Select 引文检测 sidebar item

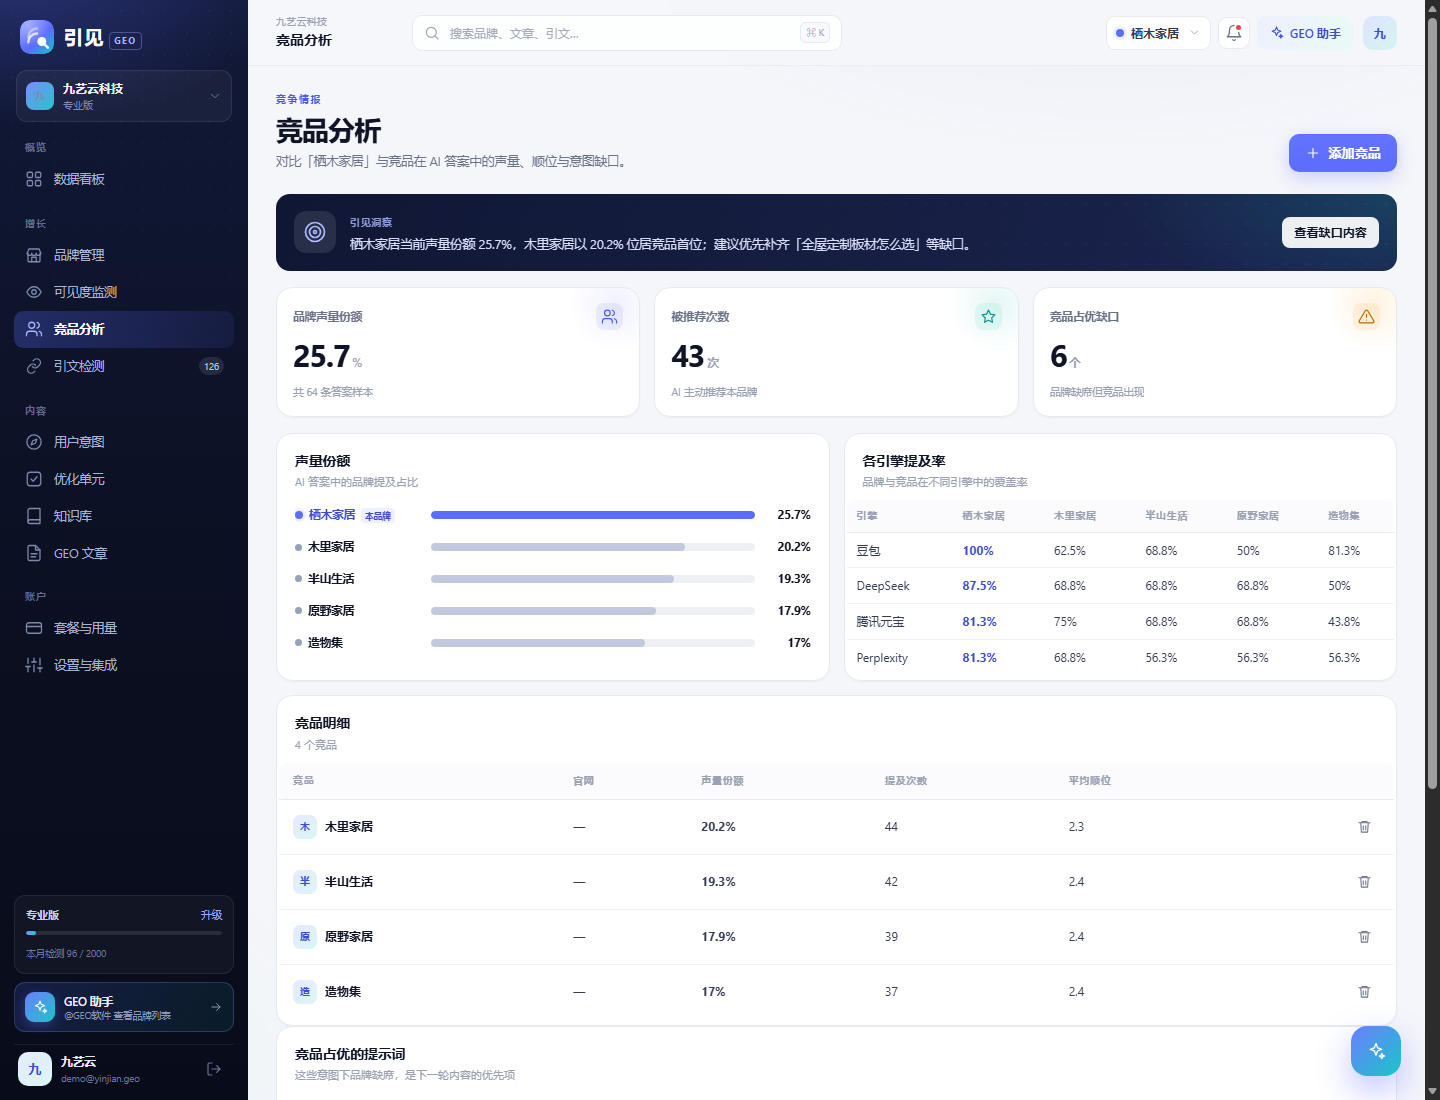pos(124,366)
